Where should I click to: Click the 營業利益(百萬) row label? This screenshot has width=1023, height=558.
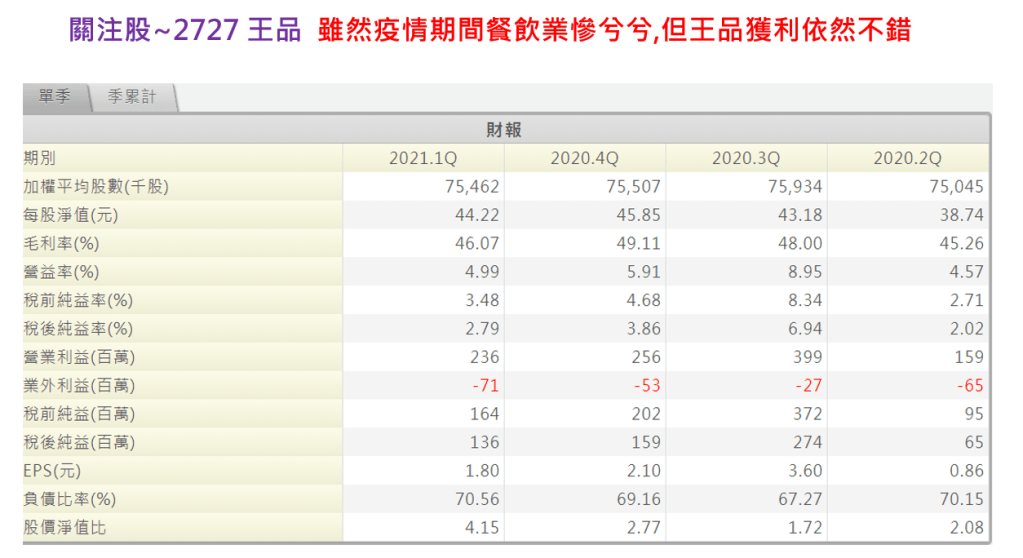[78, 357]
